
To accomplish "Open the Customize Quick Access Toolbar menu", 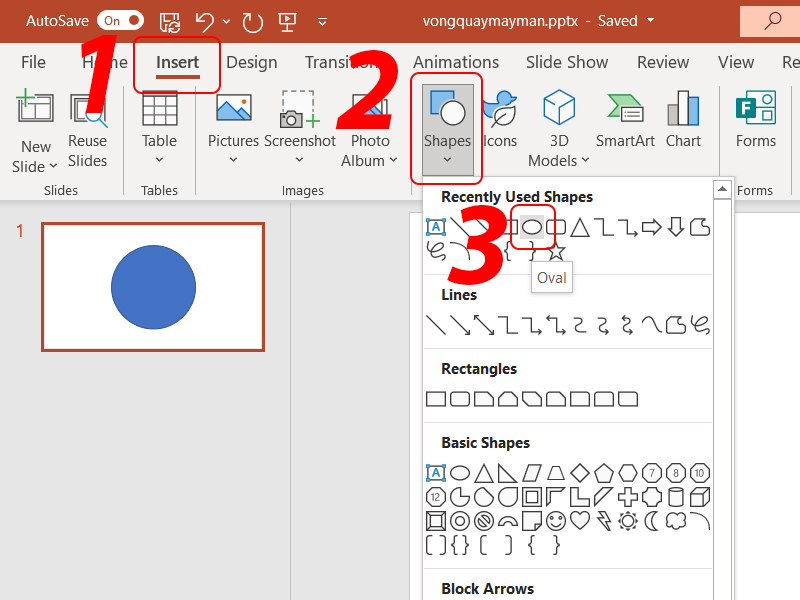I will click(x=322, y=20).
